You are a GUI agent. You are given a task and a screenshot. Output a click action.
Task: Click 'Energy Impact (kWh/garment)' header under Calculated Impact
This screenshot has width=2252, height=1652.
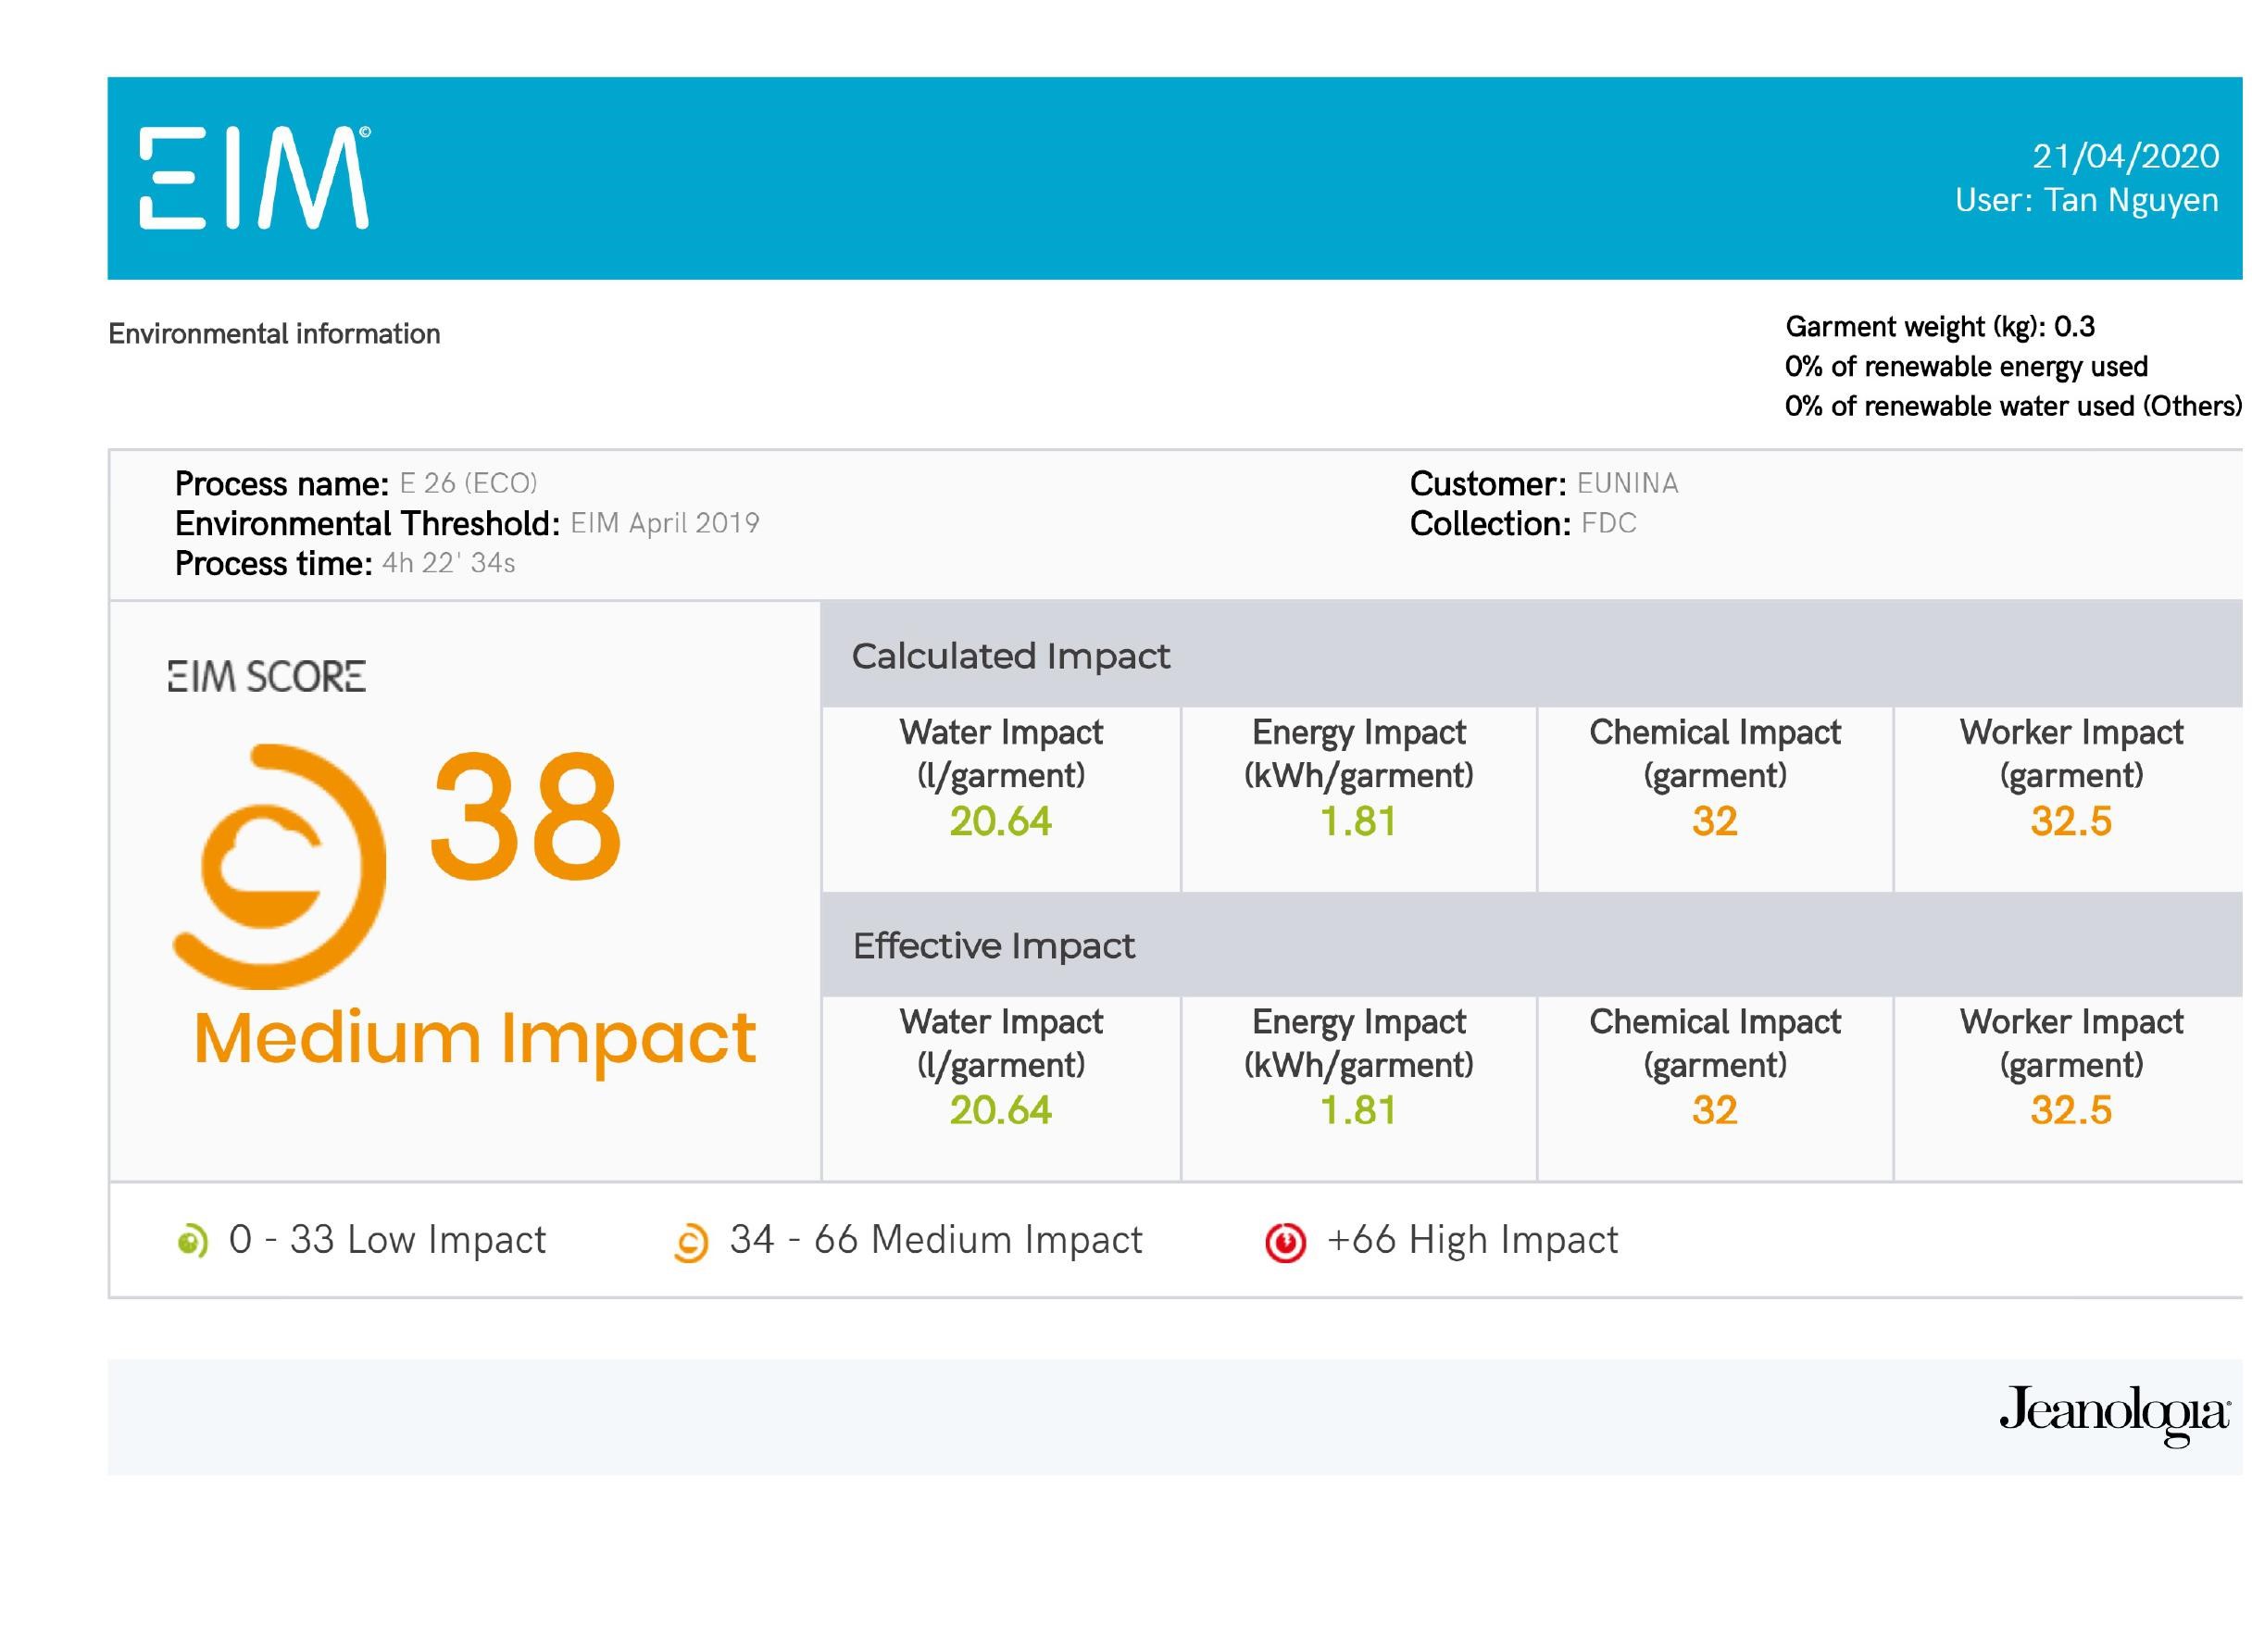1359,754
